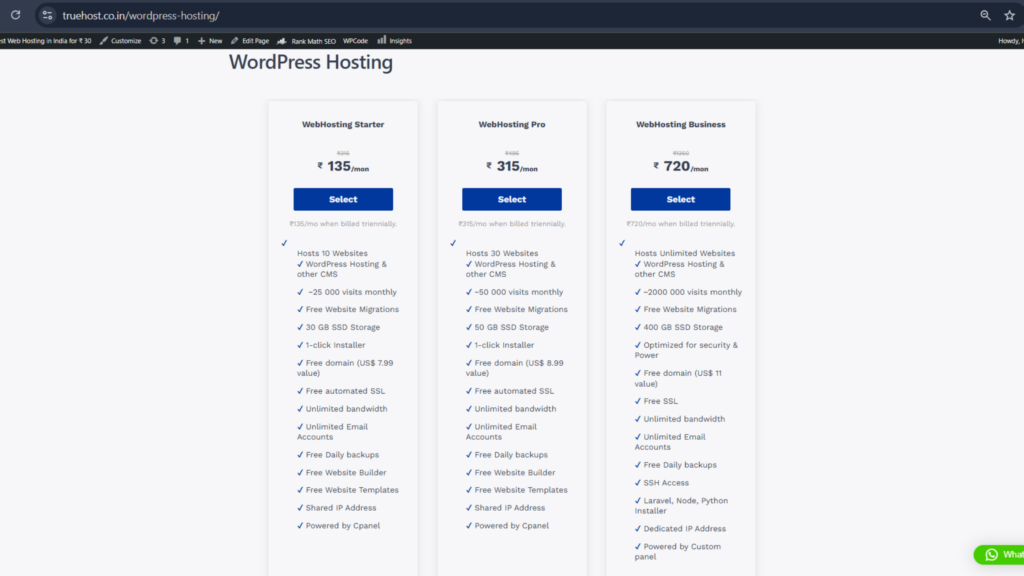
Task: Click 'Free domain (US$ 8.99 value)' feature
Action: point(515,368)
